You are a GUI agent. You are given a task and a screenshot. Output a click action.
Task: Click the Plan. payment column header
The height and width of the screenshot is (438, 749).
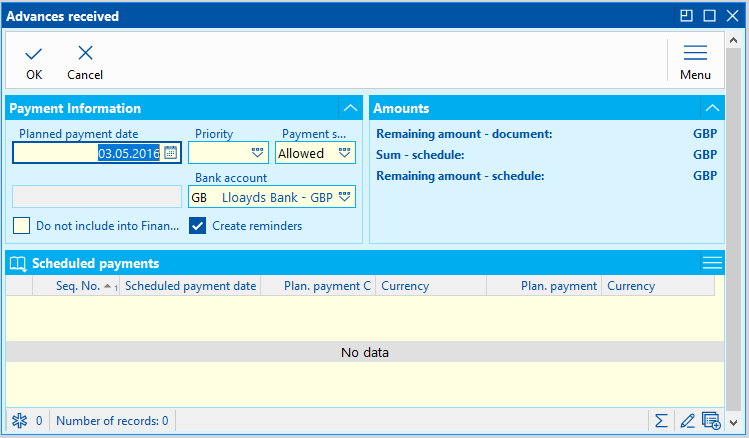pos(544,286)
